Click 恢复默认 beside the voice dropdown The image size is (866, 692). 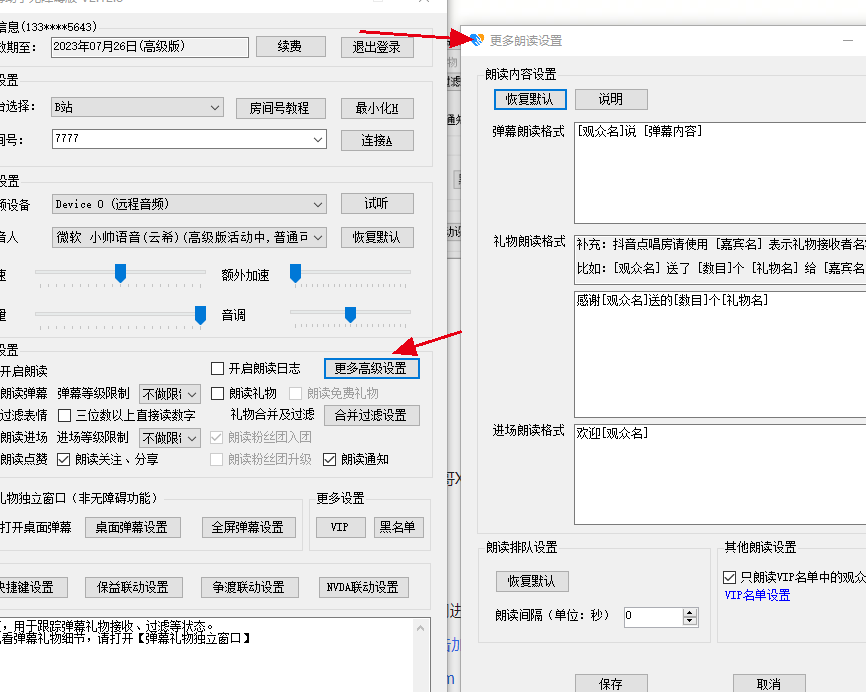(x=377, y=237)
